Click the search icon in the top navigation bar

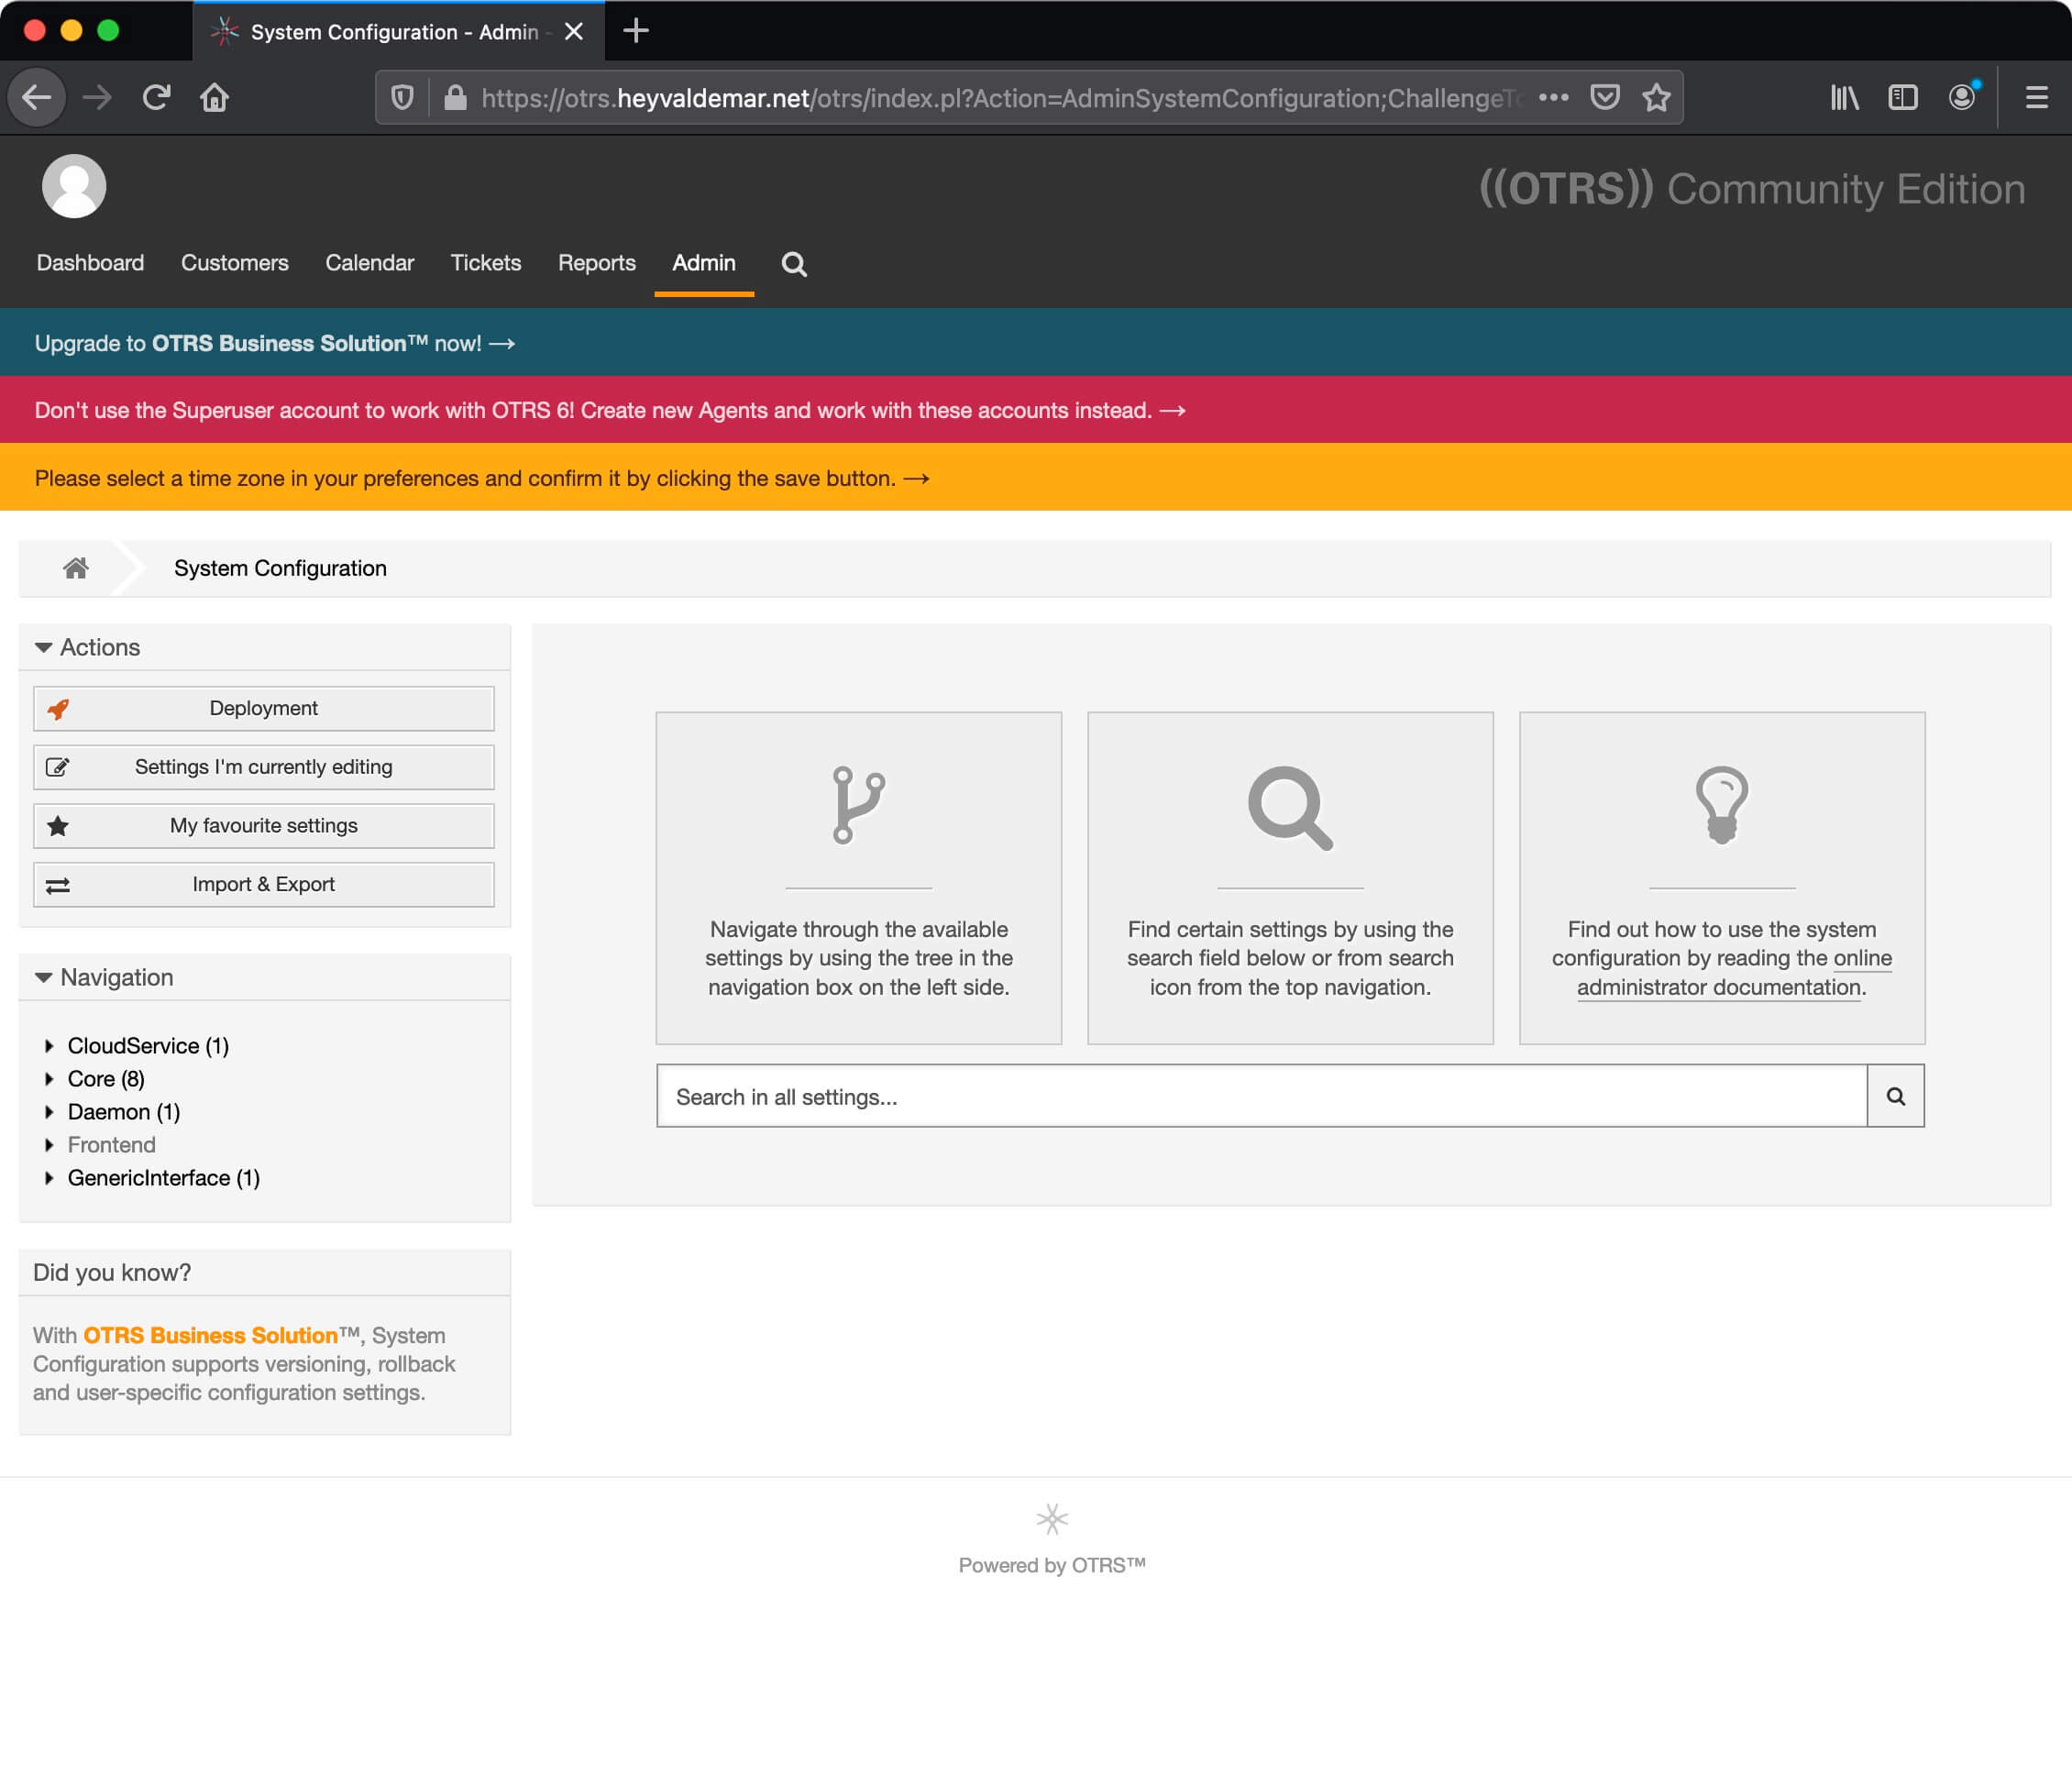pos(794,262)
